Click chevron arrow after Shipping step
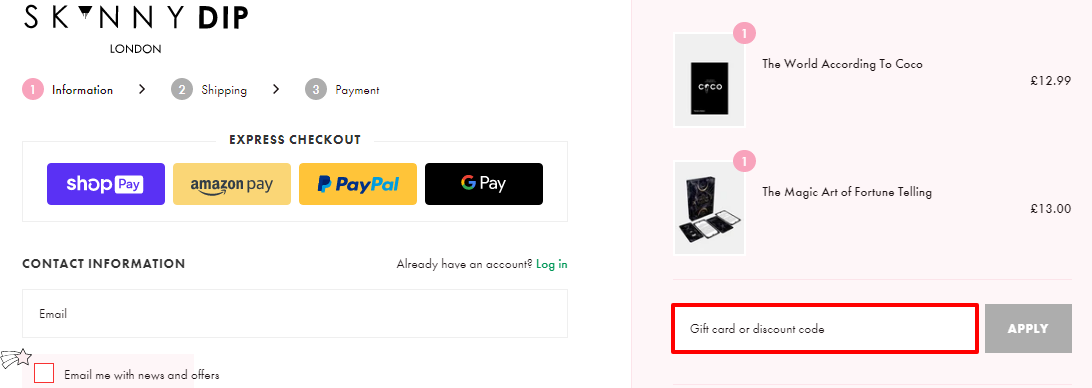Image resolution: width=1092 pixels, height=388 pixels. [x=276, y=89]
